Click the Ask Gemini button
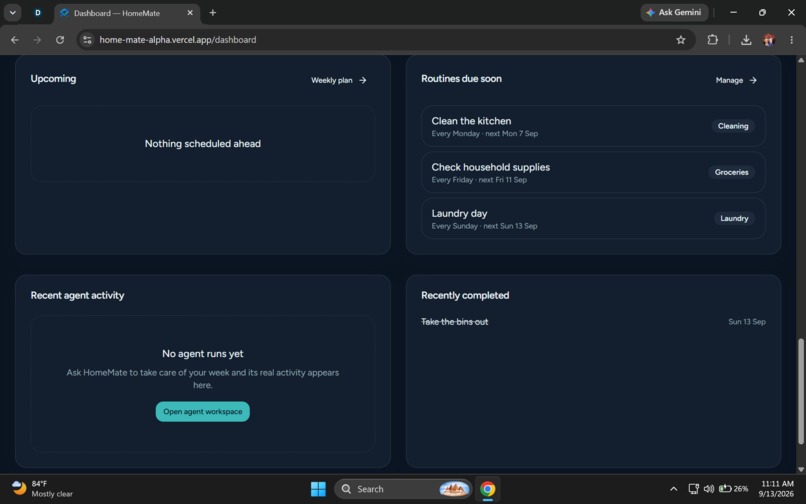Viewport: 806px width, 504px height. (x=674, y=12)
